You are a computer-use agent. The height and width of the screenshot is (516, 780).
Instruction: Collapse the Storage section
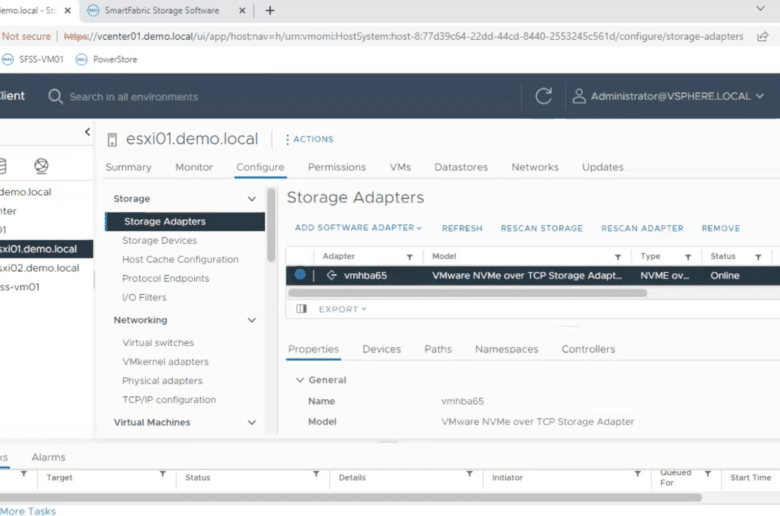pos(252,199)
